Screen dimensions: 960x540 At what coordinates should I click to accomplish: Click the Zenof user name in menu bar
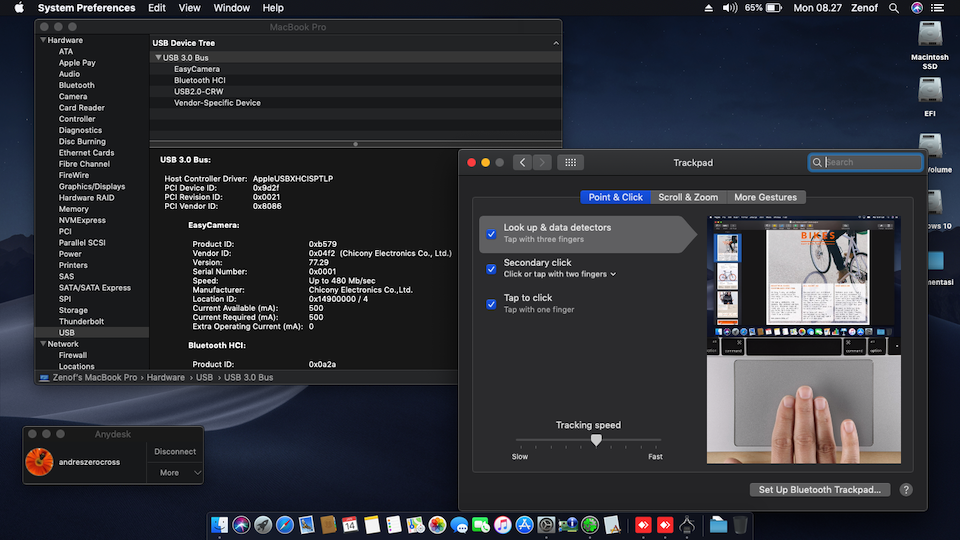point(864,8)
